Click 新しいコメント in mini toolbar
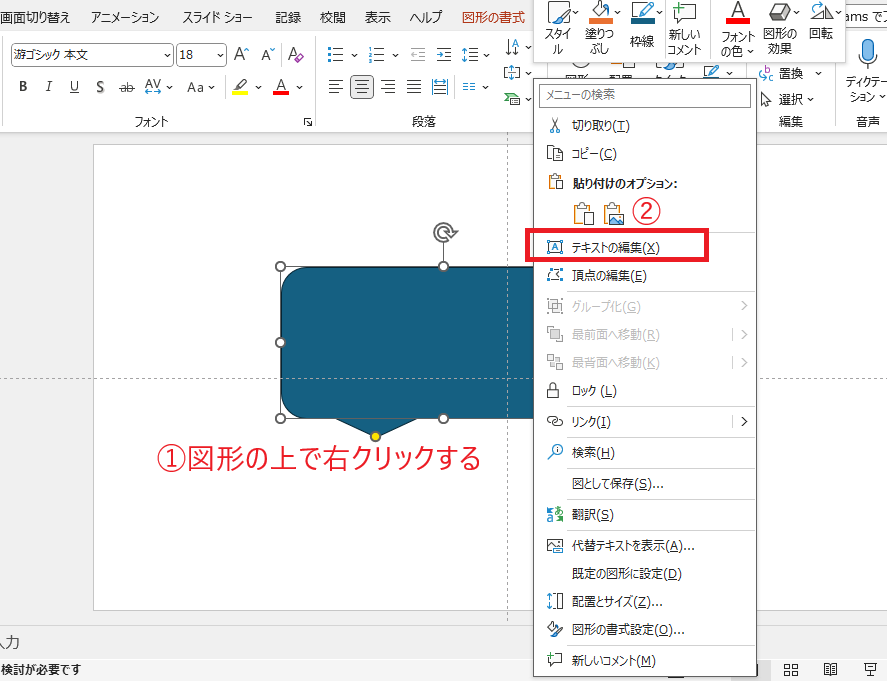Image resolution: width=887 pixels, height=681 pixels. point(684,28)
